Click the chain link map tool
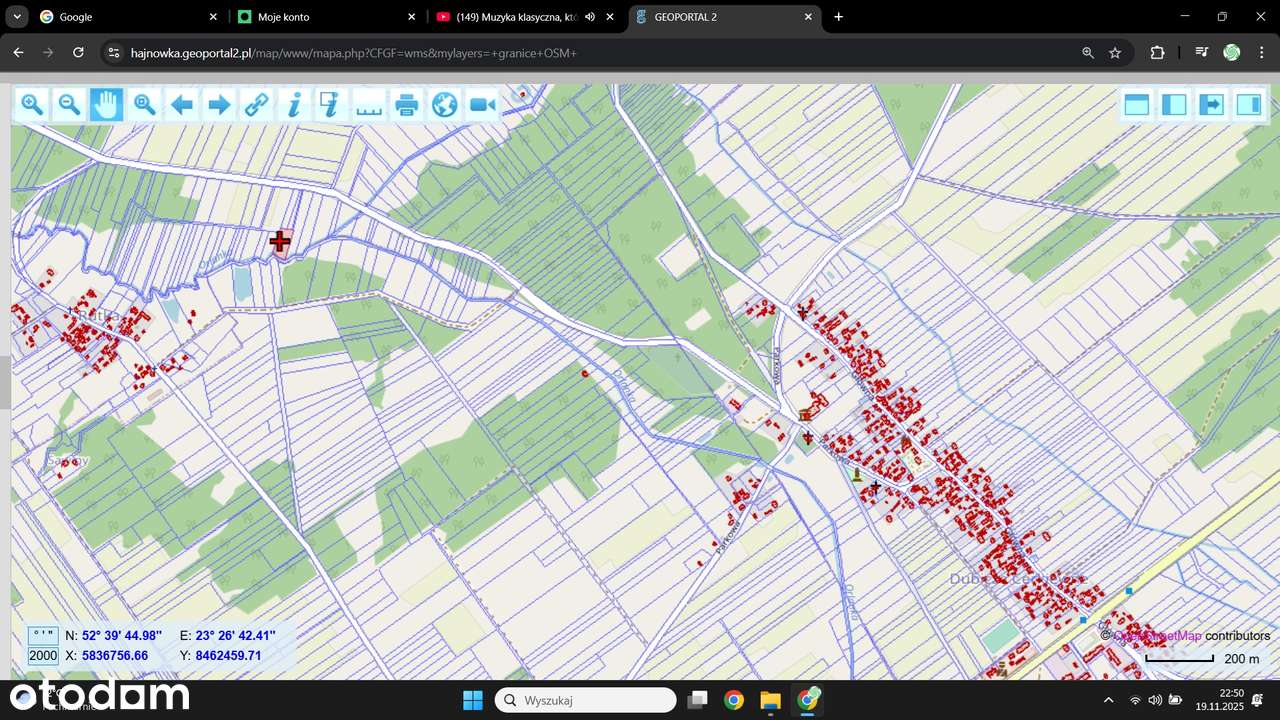 tap(257, 104)
